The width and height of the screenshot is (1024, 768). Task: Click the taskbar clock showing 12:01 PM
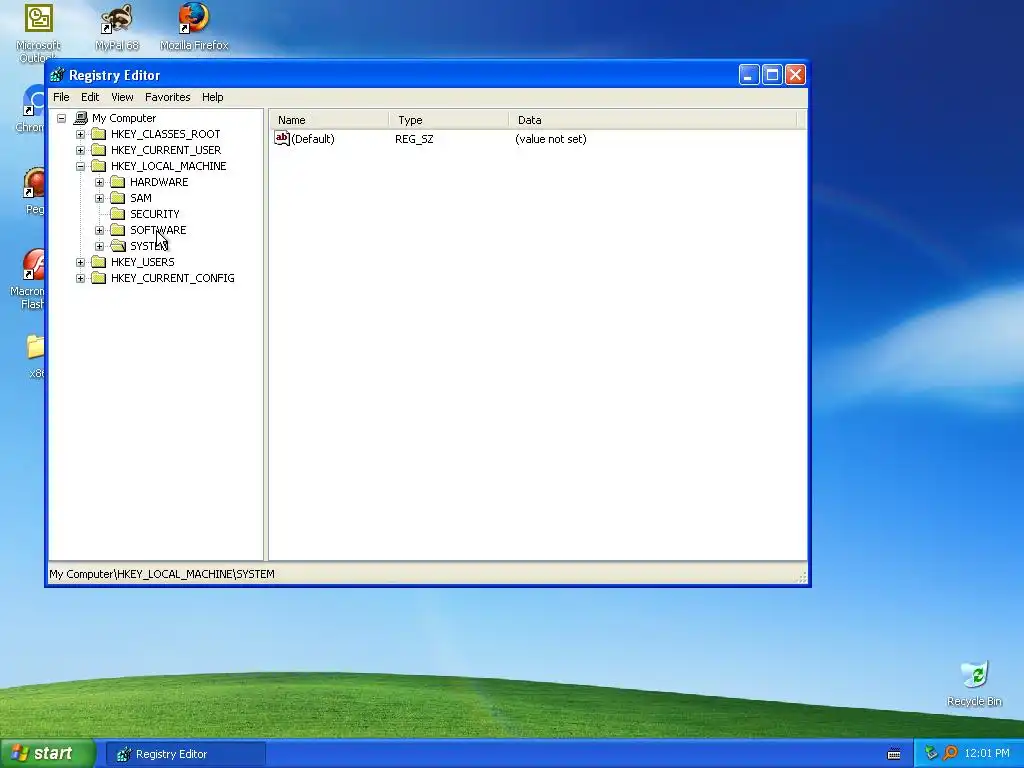tap(987, 754)
